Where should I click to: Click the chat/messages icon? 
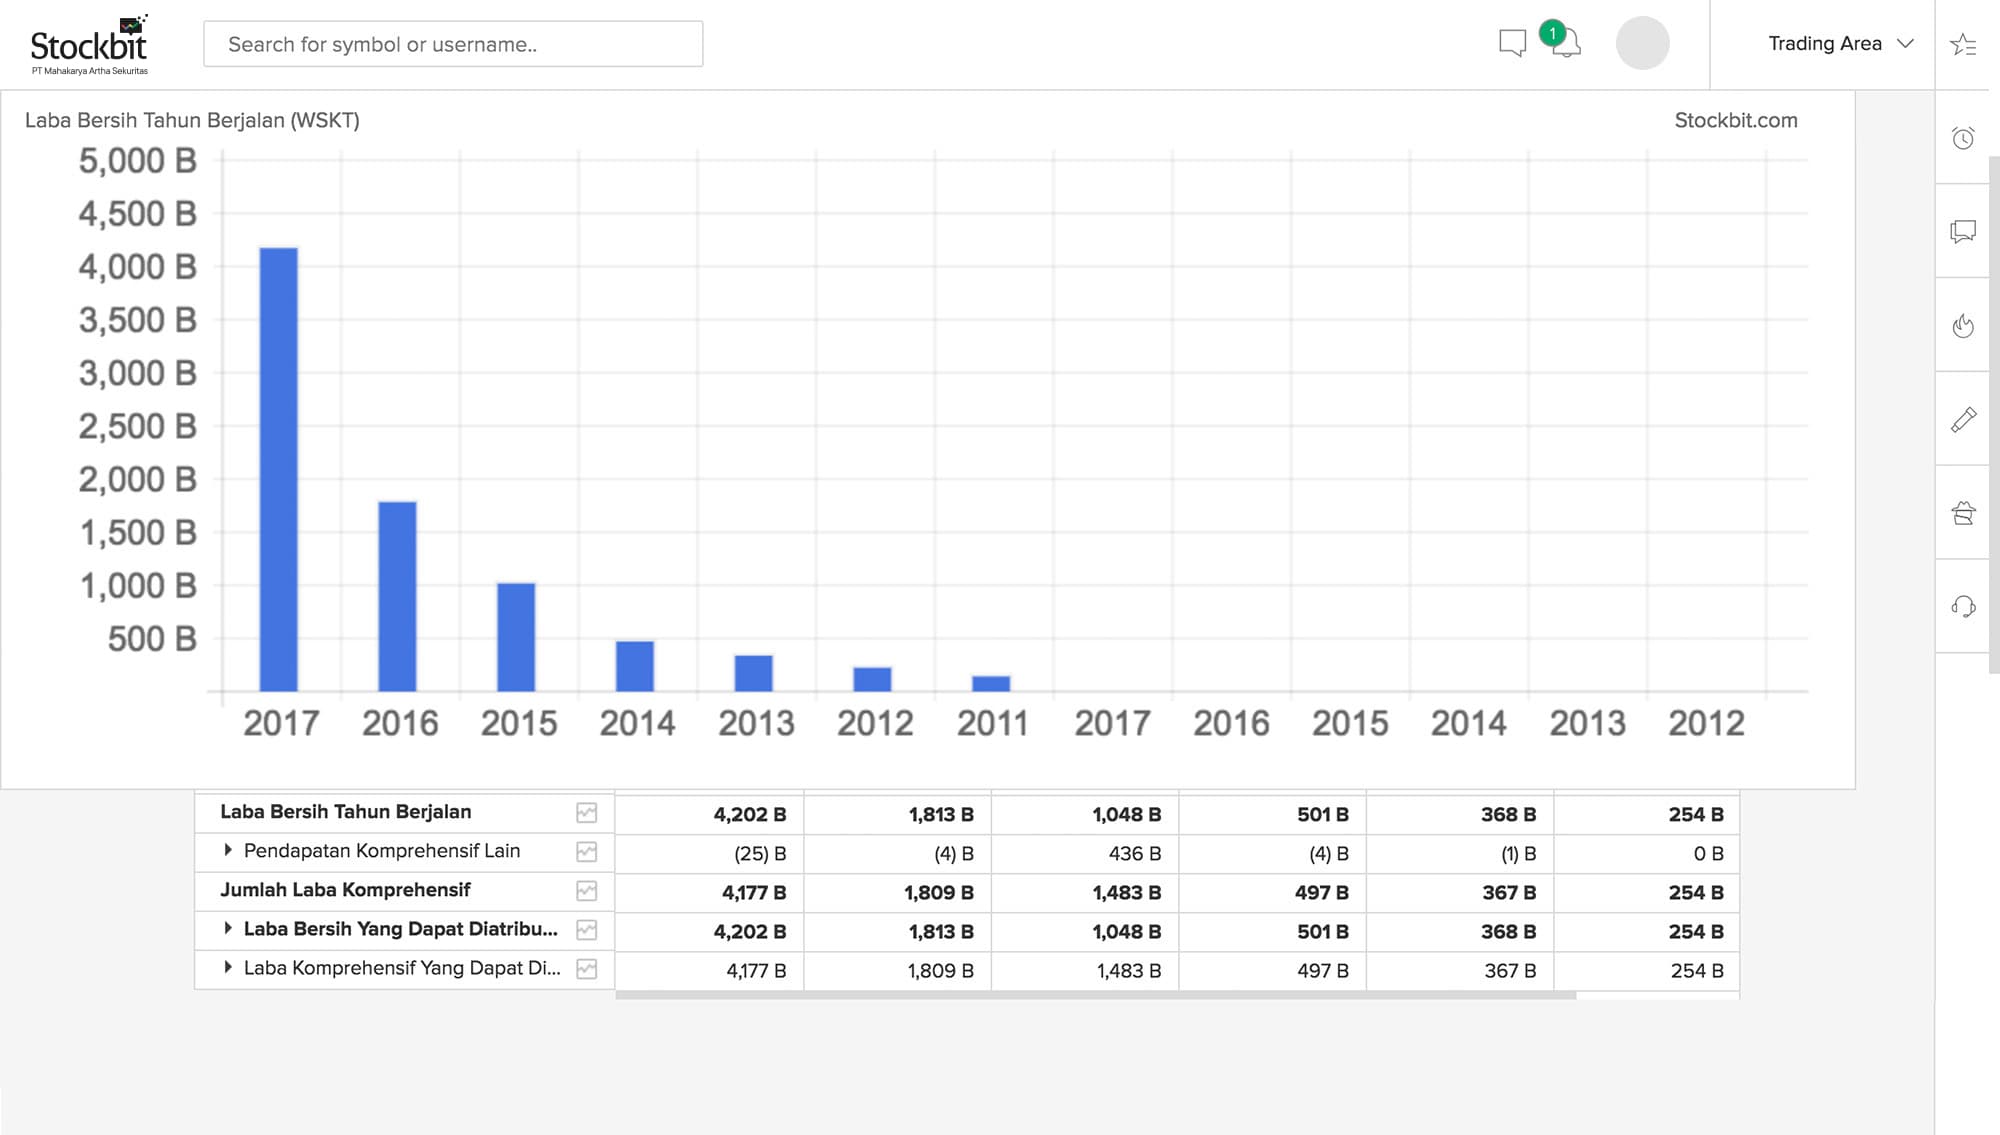(1511, 44)
